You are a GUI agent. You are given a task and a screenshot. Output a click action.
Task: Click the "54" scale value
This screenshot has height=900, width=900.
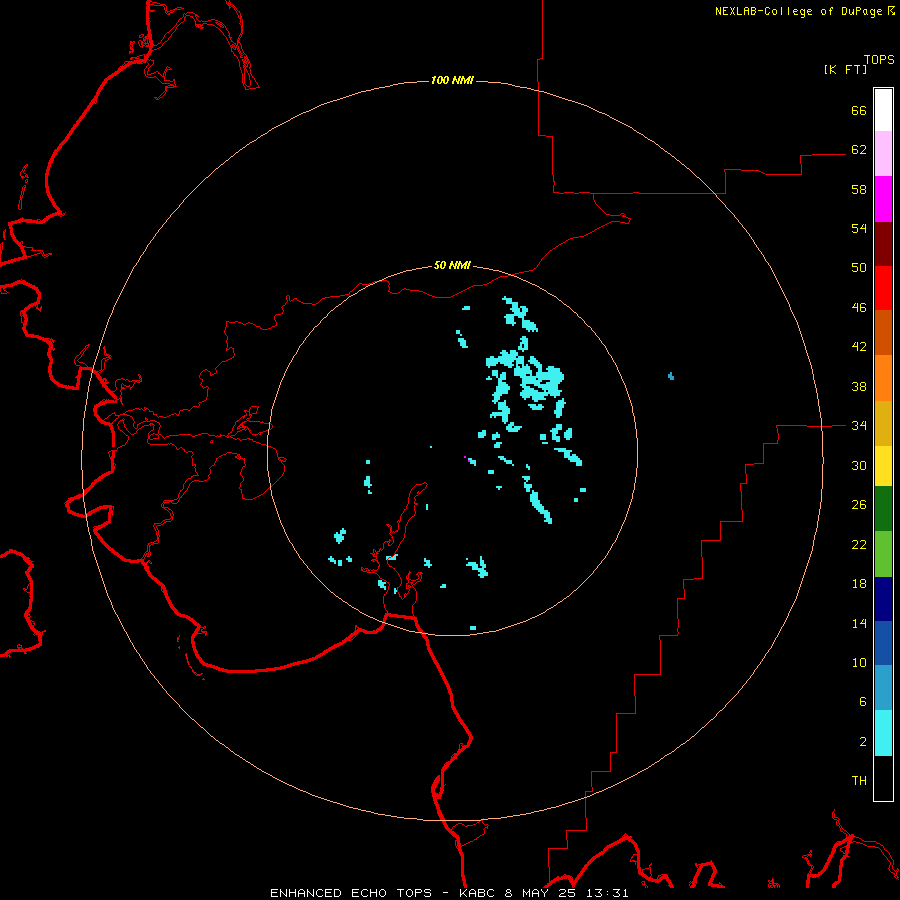click(x=859, y=228)
